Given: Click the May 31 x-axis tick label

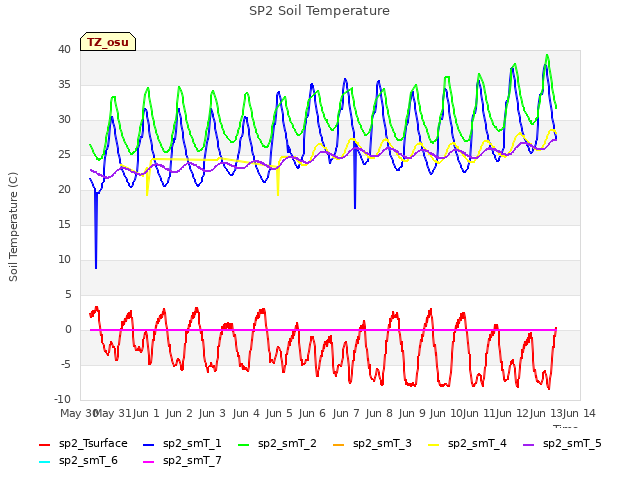Looking at the screenshot, I should point(112,413).
